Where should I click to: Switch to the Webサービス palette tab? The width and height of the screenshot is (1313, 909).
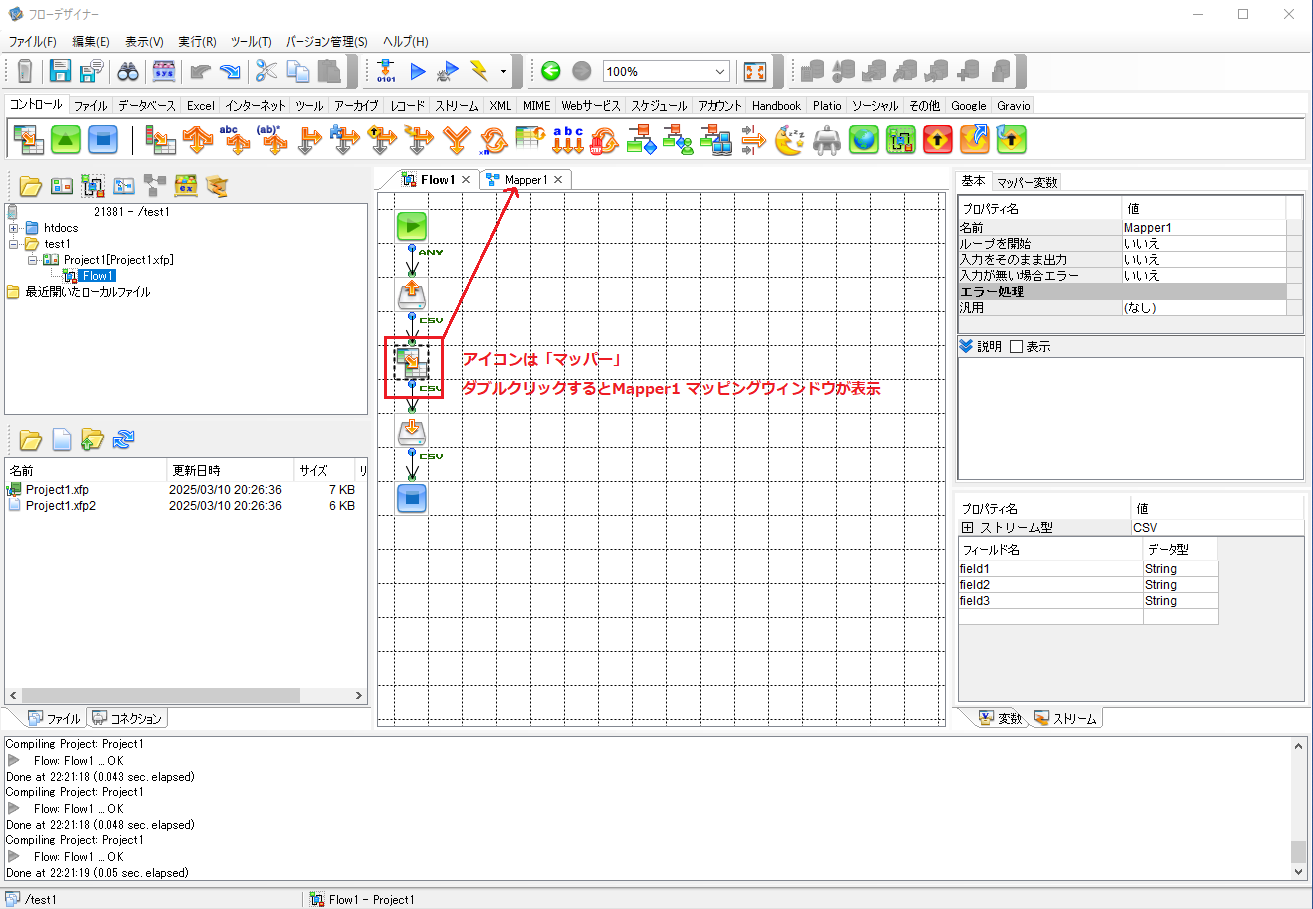(x=590, y=105)
